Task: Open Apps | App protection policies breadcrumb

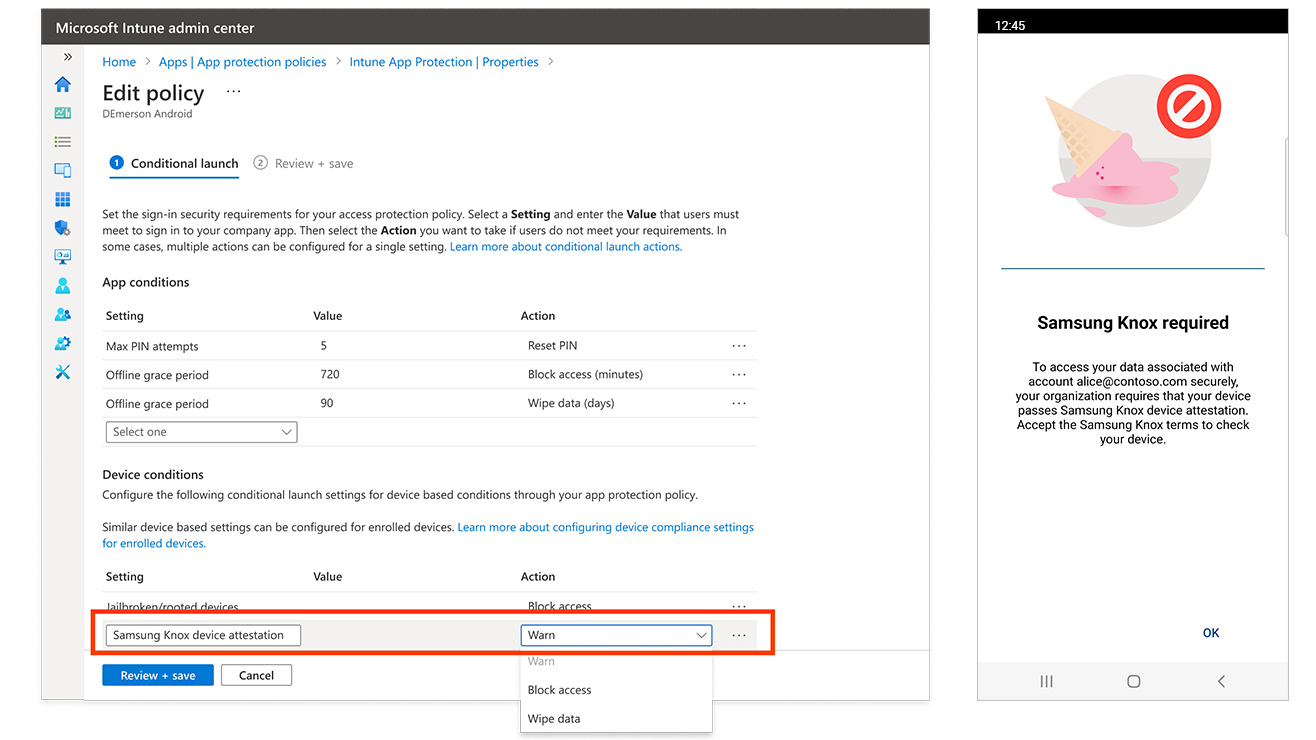Action: (x=243, y=62)
